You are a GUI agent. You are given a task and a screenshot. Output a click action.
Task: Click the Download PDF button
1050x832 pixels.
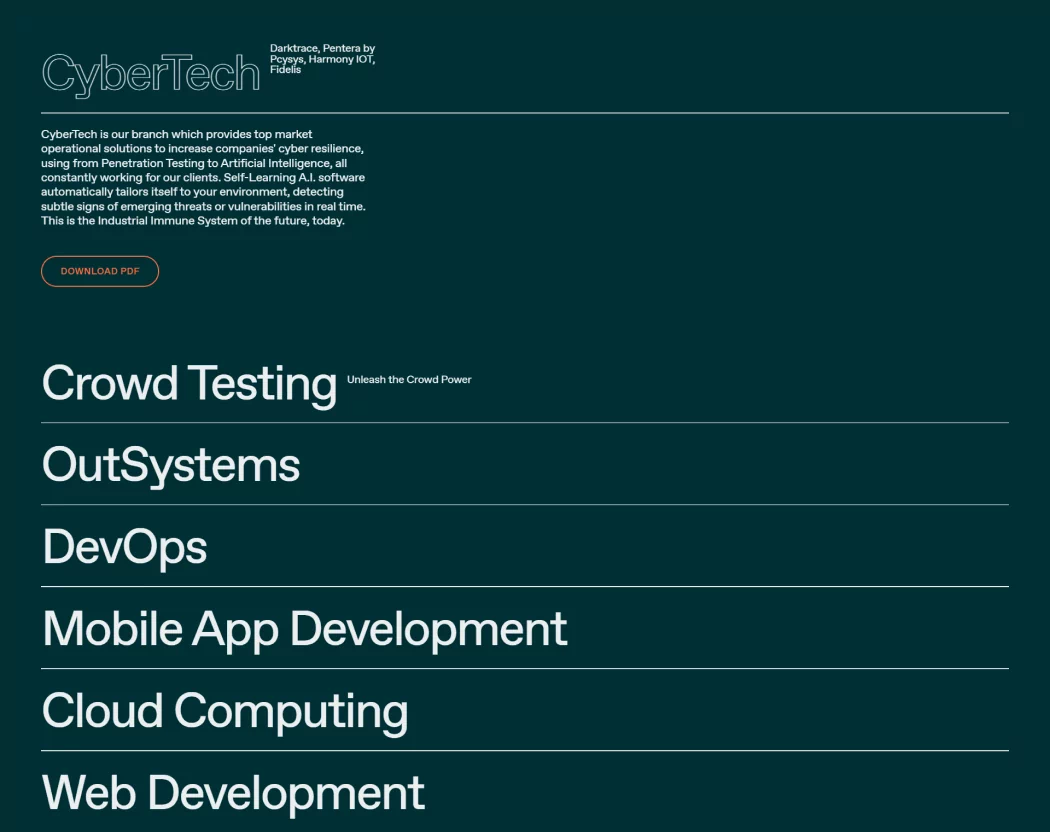click(100, 271)
